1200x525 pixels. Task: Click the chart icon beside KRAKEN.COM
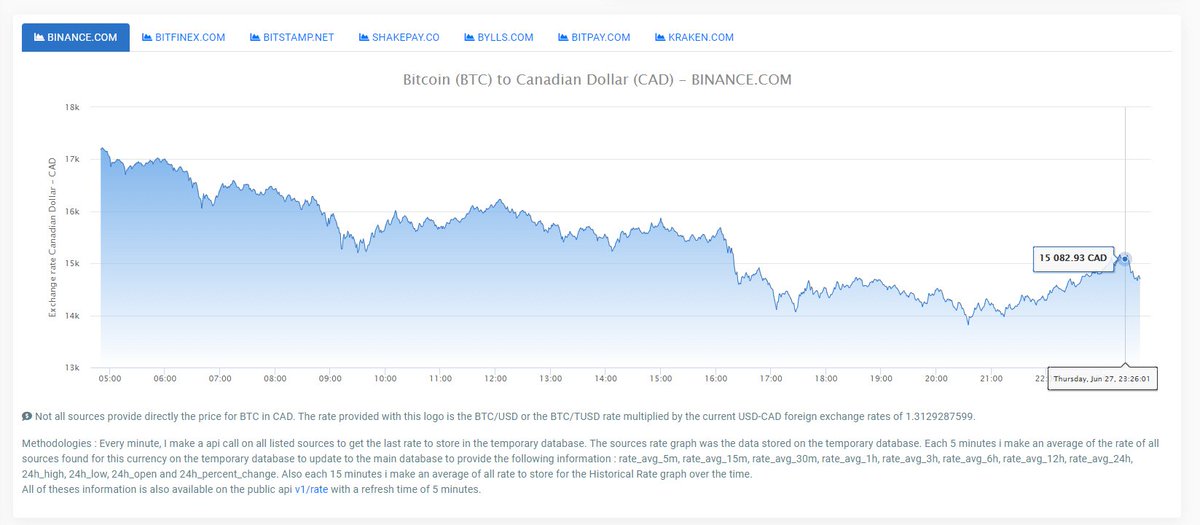tap(660, 38)
